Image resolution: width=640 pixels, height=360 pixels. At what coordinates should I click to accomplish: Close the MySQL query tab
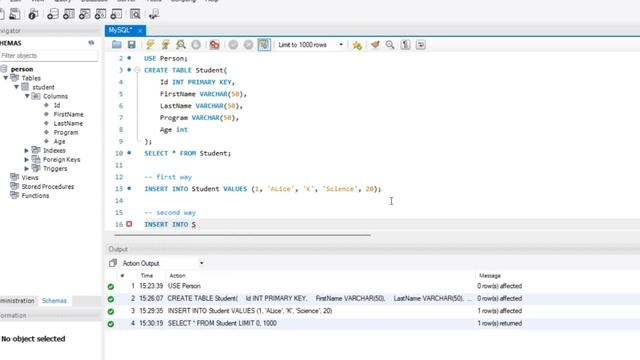coord(140,31)
